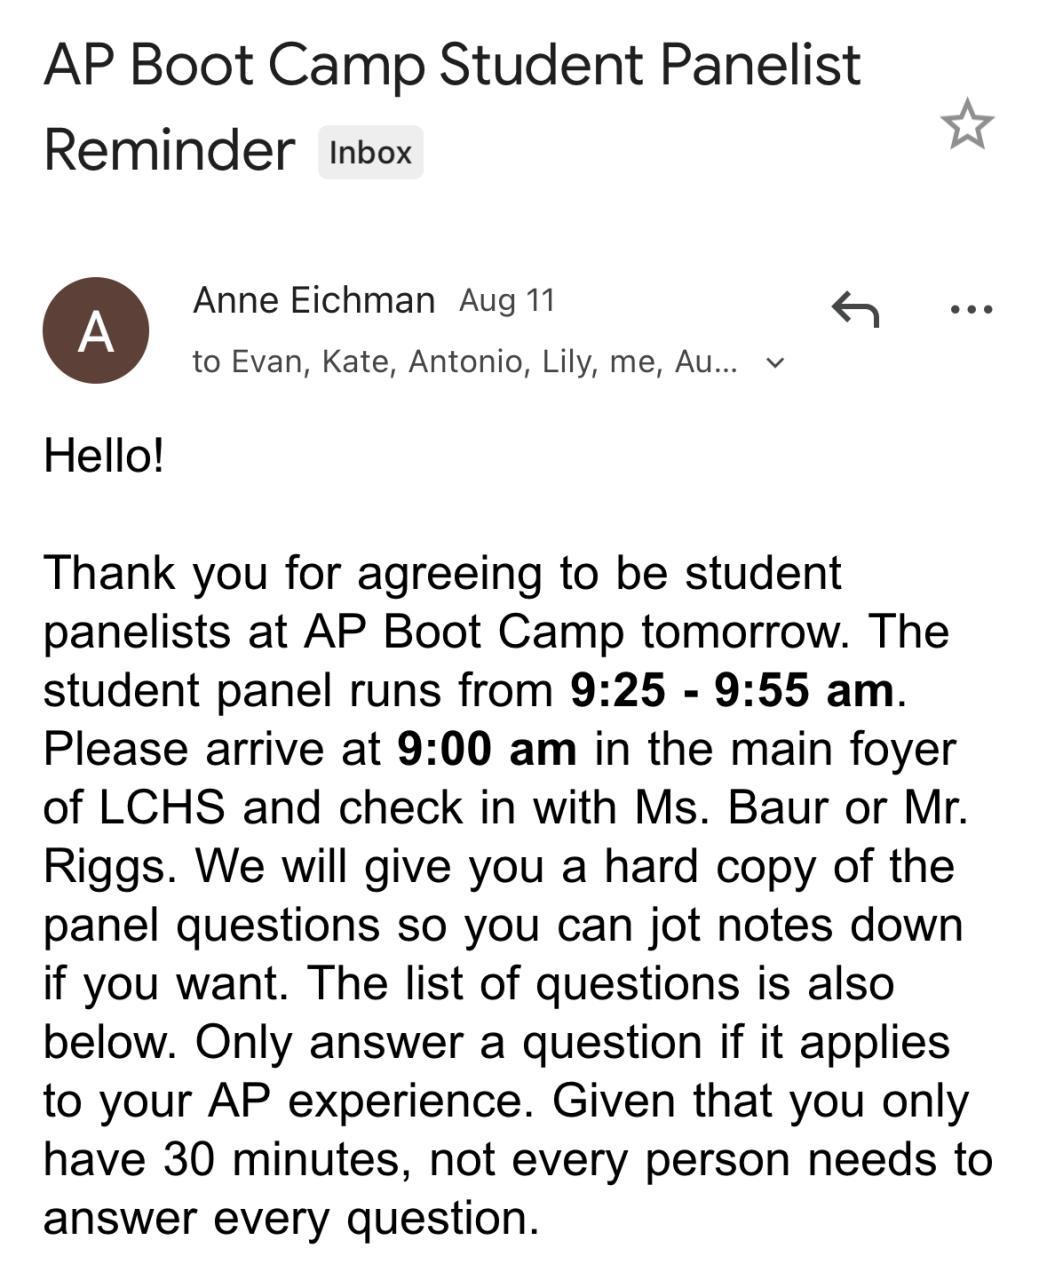The height and width of the screenshot is (1280, 1047).
Task: Tap the Aug 11 date stamp
Action: click(506, 300)
